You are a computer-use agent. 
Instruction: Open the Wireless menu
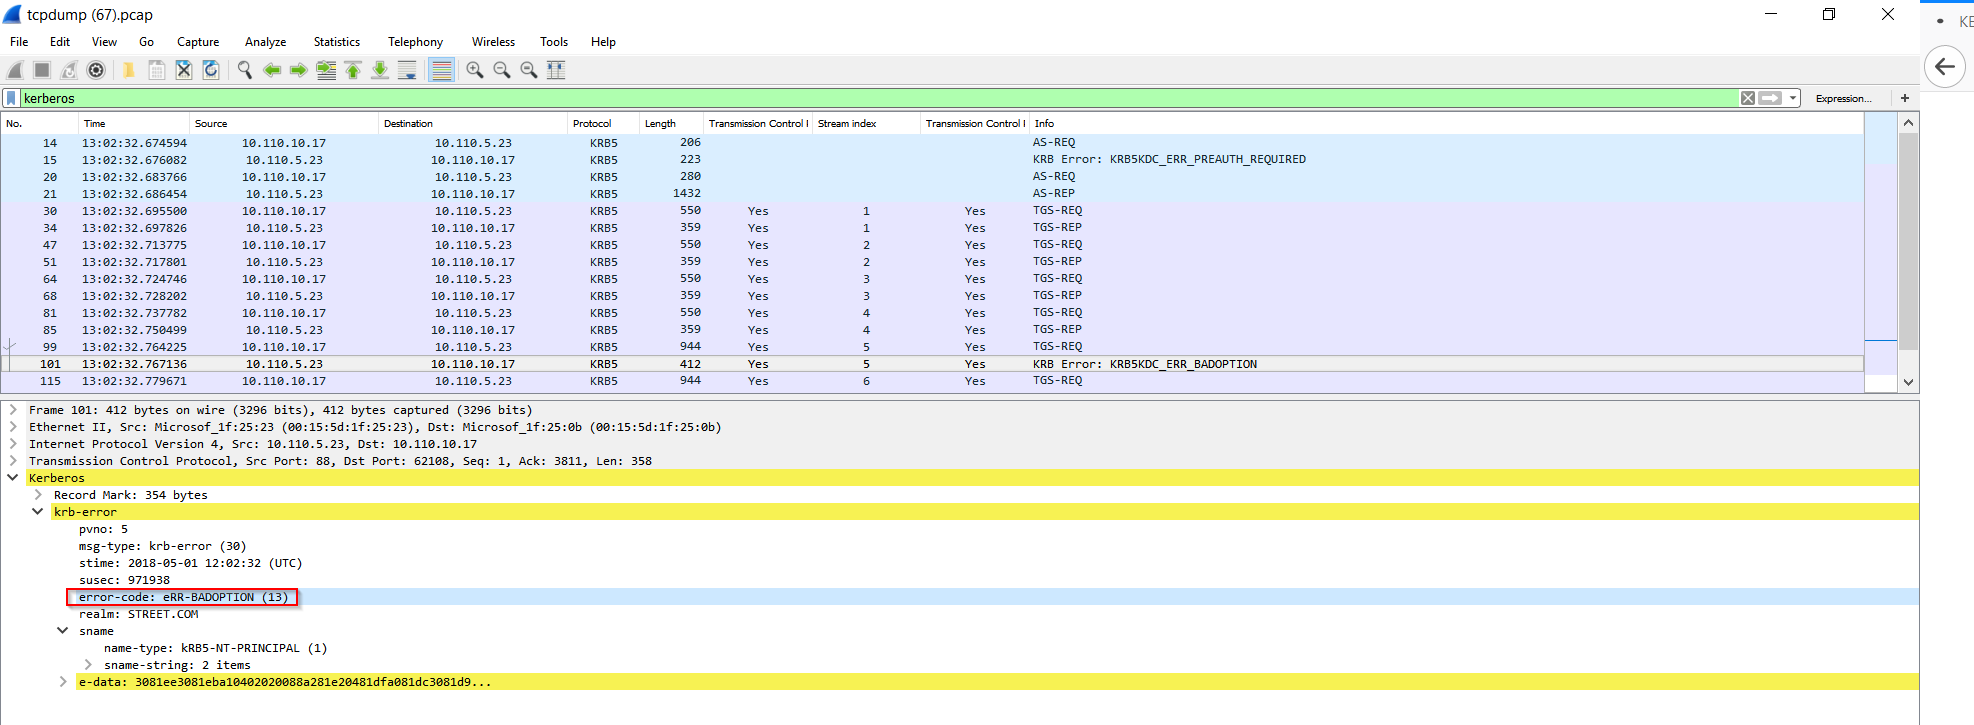click(x=494, y=42)
